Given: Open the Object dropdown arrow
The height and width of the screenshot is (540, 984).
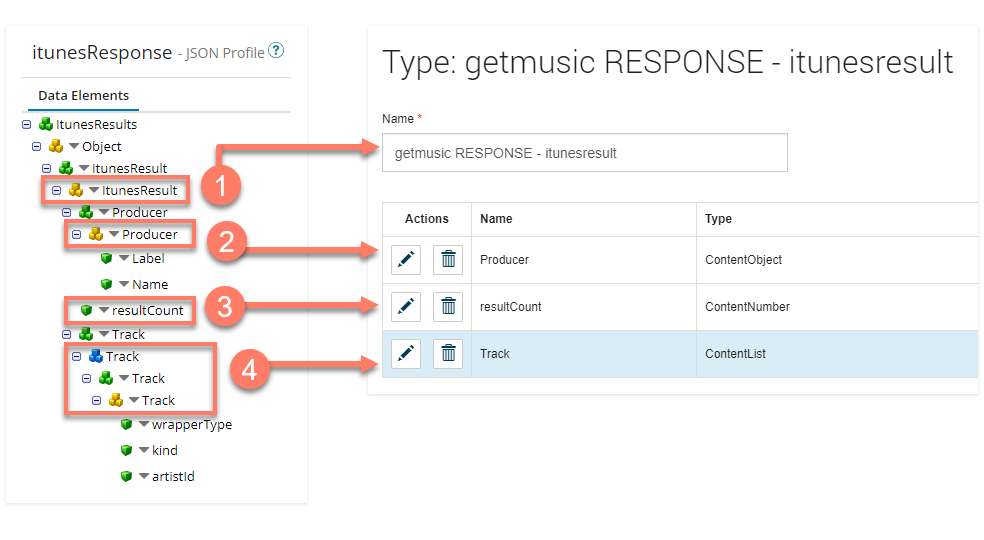Looking at the screenshot, I should [74, 146].
